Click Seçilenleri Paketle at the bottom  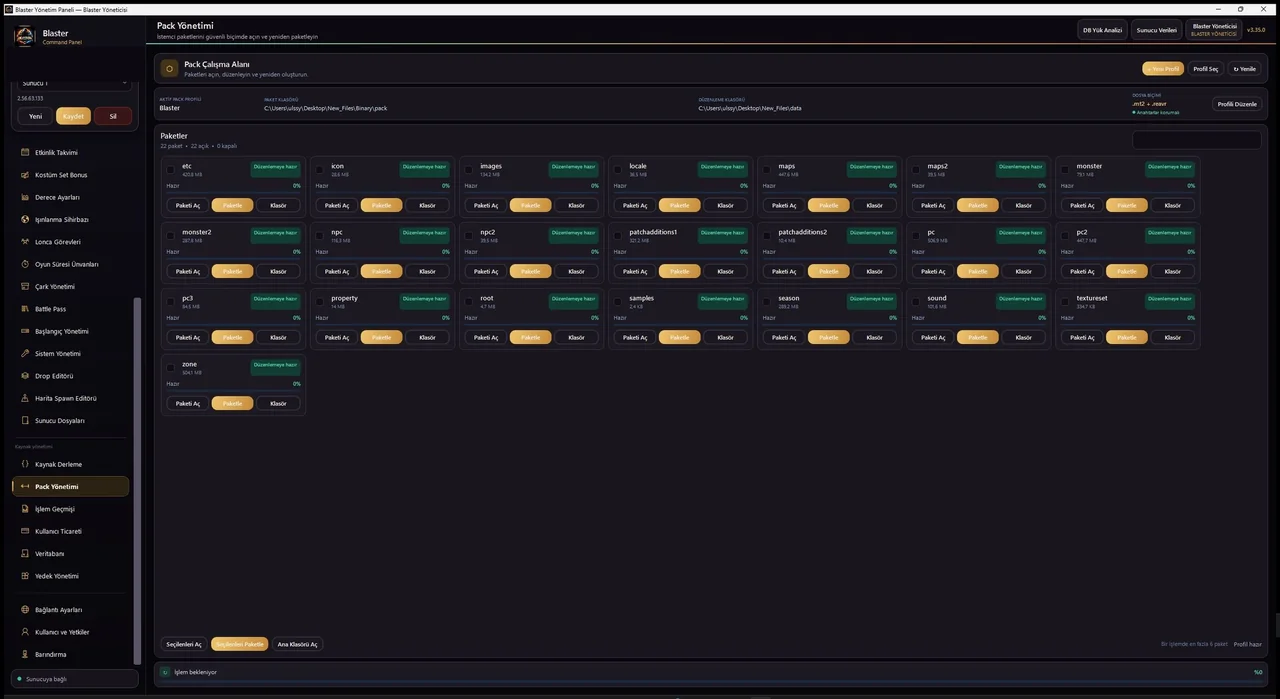pyautogui.click(x=240, y=644)
